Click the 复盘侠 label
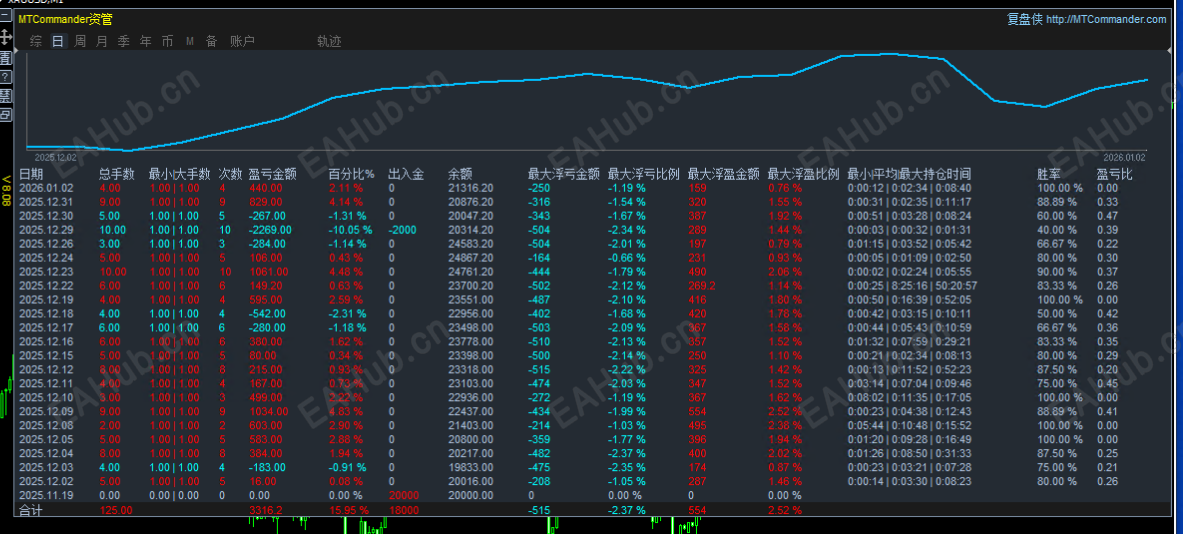 (x=1025, y=20)
